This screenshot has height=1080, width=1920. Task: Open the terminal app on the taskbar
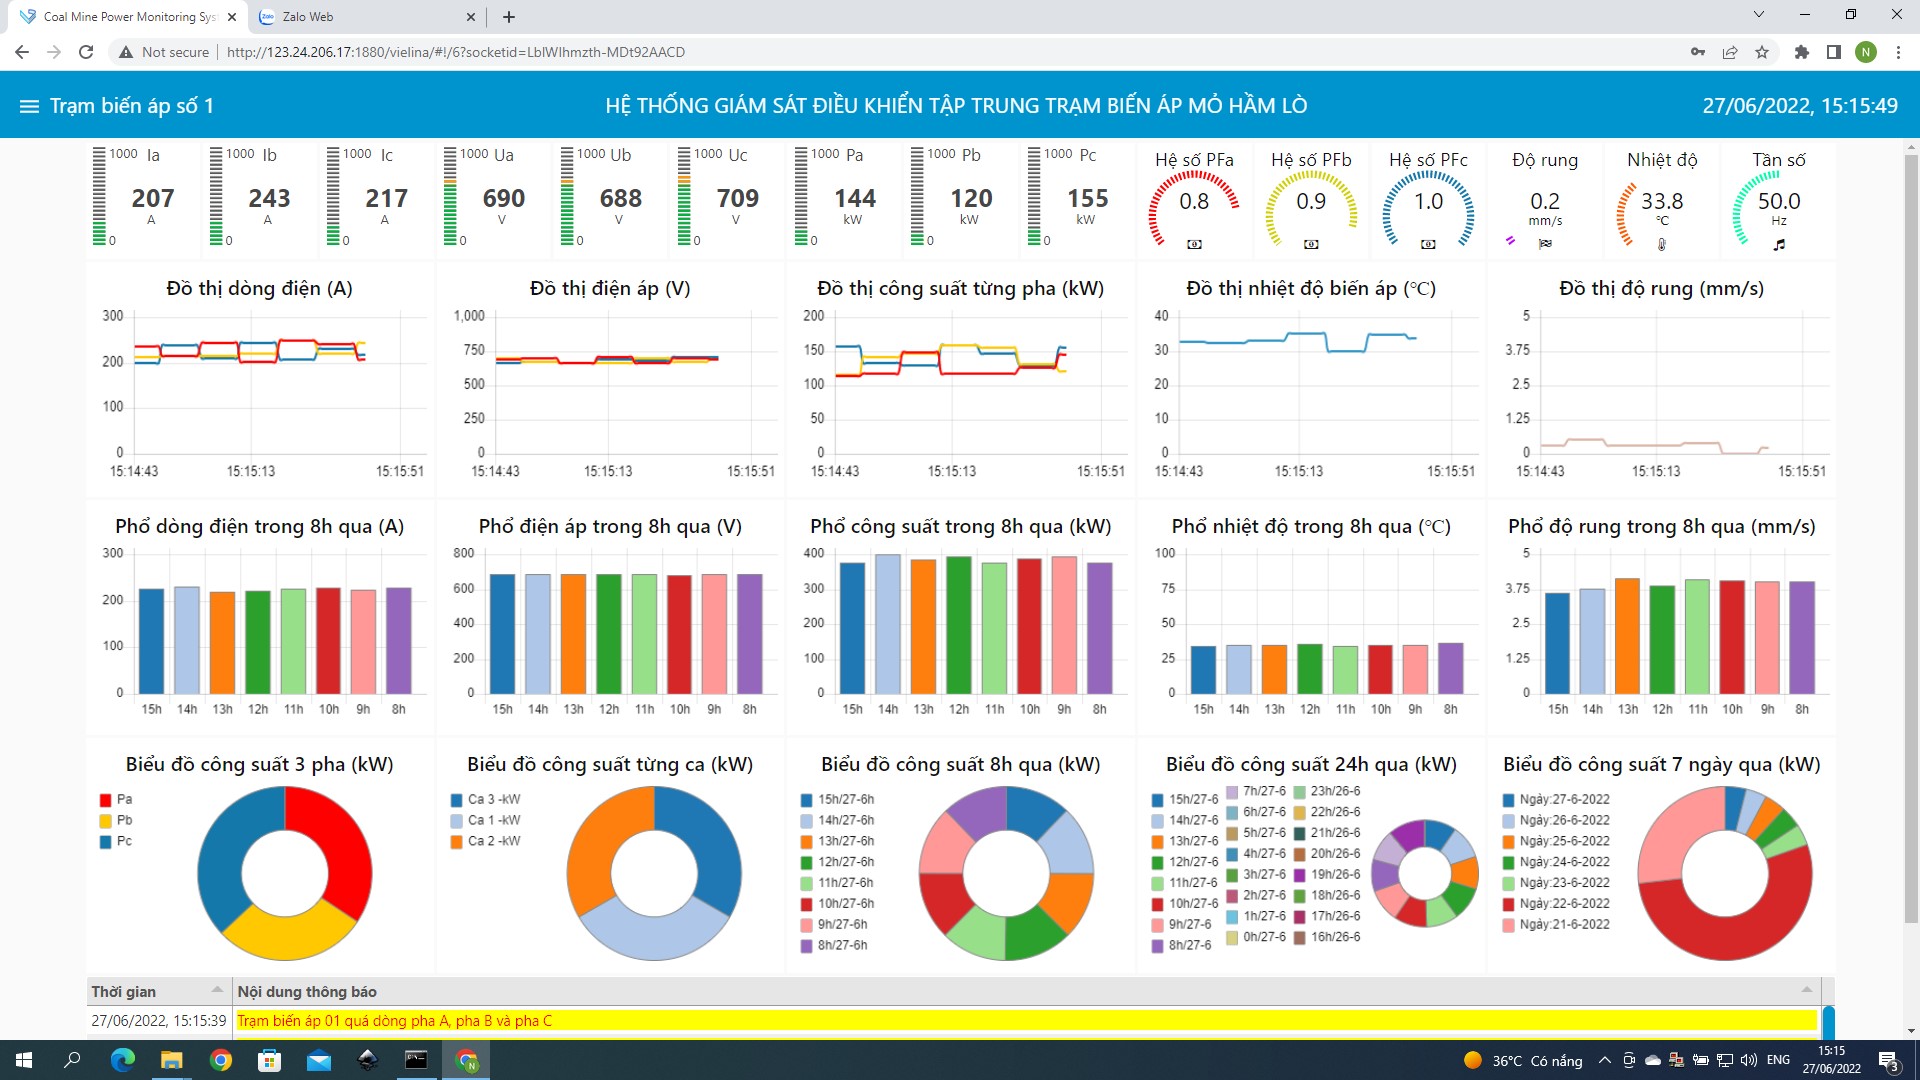[417, 1060]
